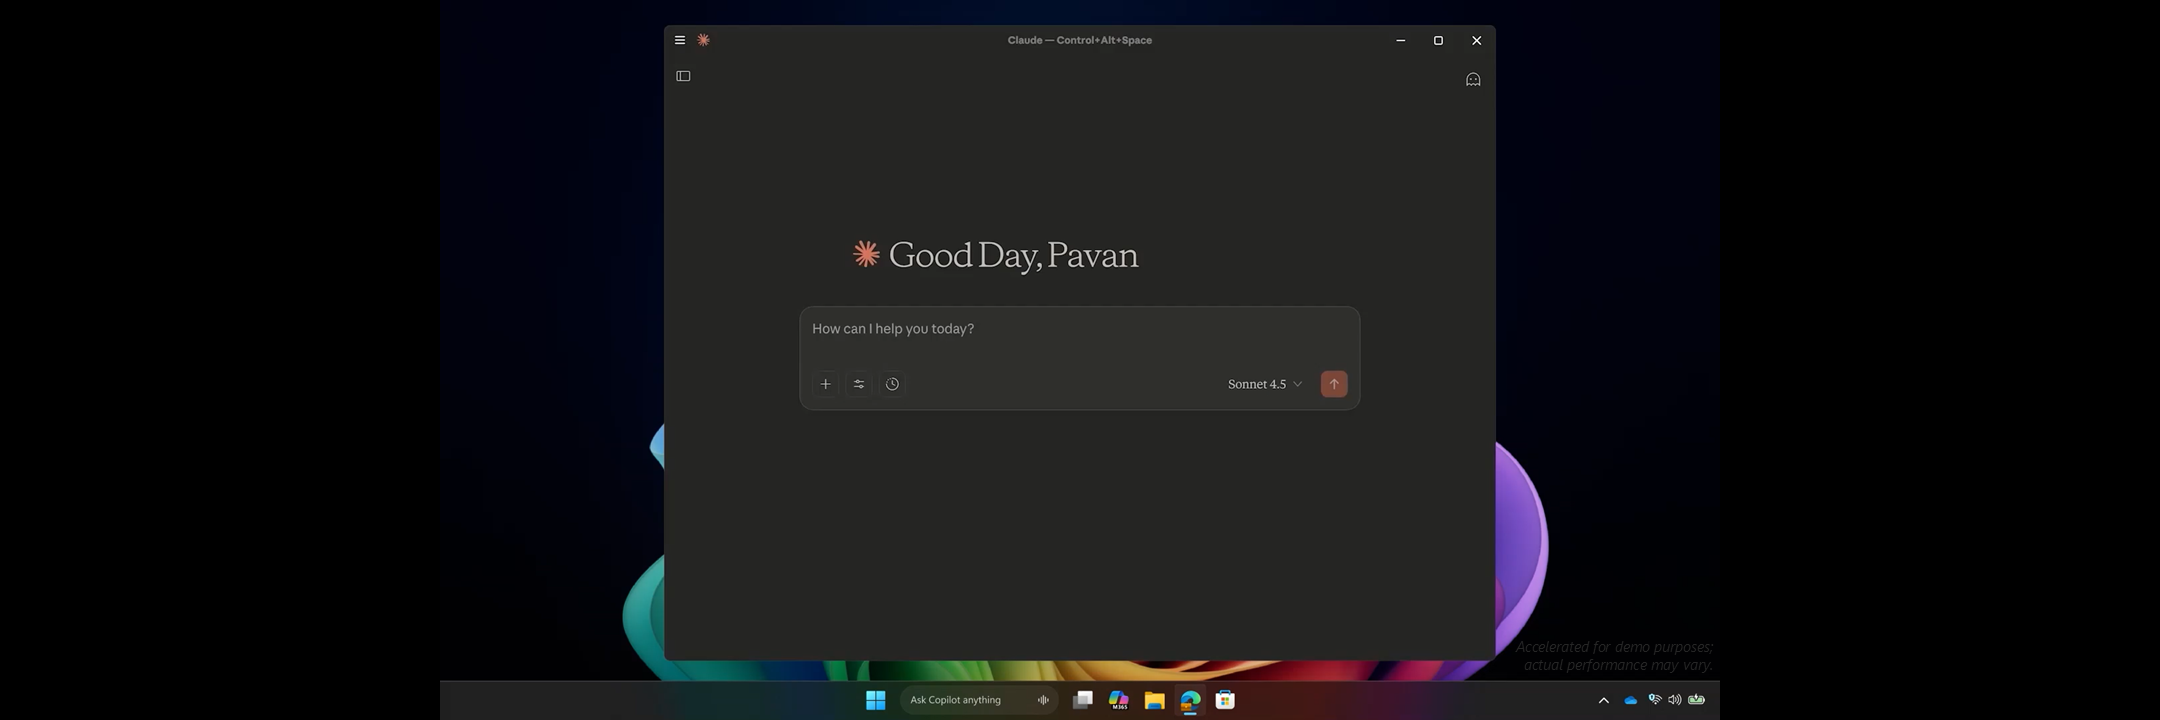Open the volume speaker tray icon
Image resolution: width=2160 pixels, height=720 pixels.
click(1675, 700)
